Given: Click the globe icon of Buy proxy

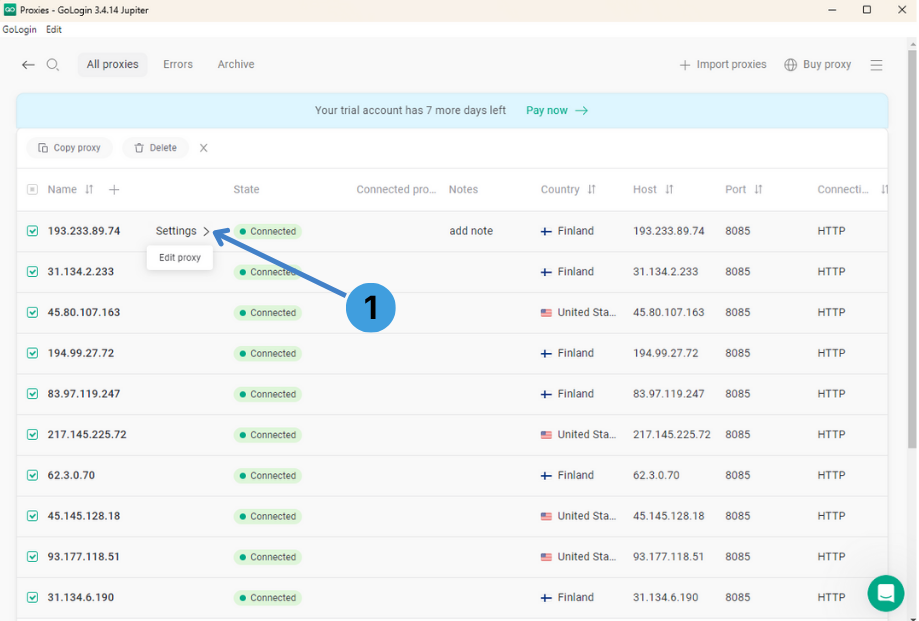Looking at the screenshot, I should (x=791, y=64).
